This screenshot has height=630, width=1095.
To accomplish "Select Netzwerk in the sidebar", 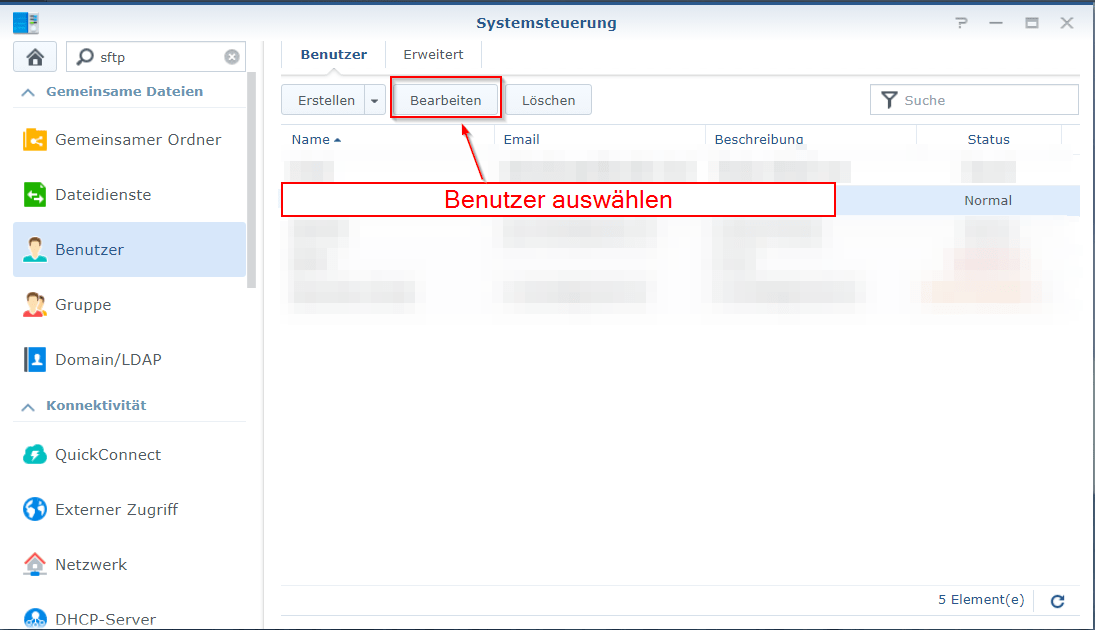I will click(x=88, y=564).
